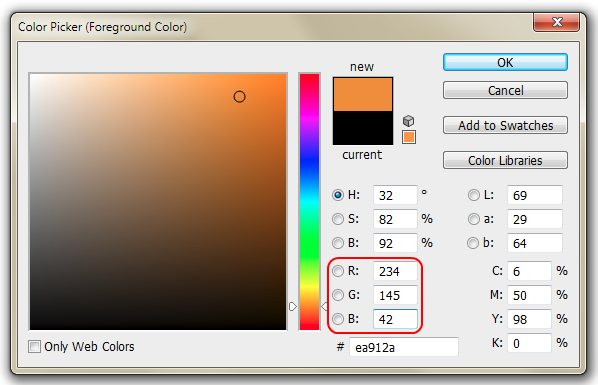Click the M magenta field showing 50
This screenshot has width=598, height=385.
point(529,295)
